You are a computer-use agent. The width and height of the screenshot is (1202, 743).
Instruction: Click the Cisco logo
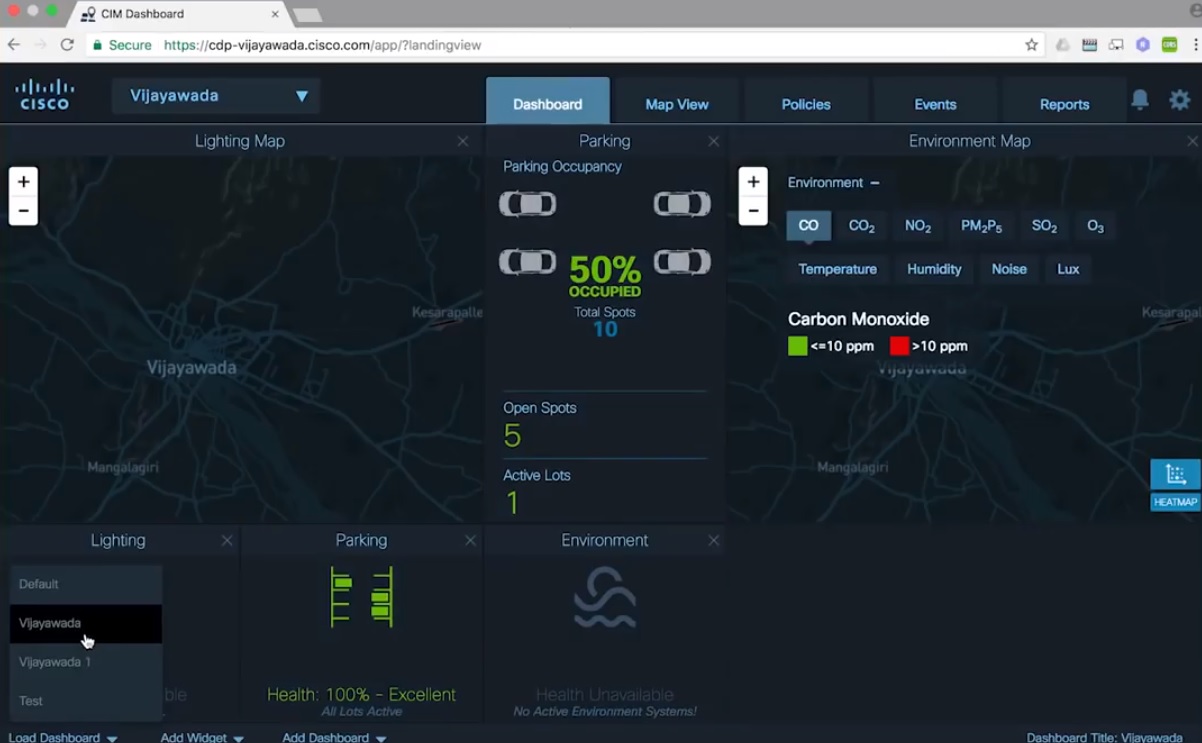[45, 95]
